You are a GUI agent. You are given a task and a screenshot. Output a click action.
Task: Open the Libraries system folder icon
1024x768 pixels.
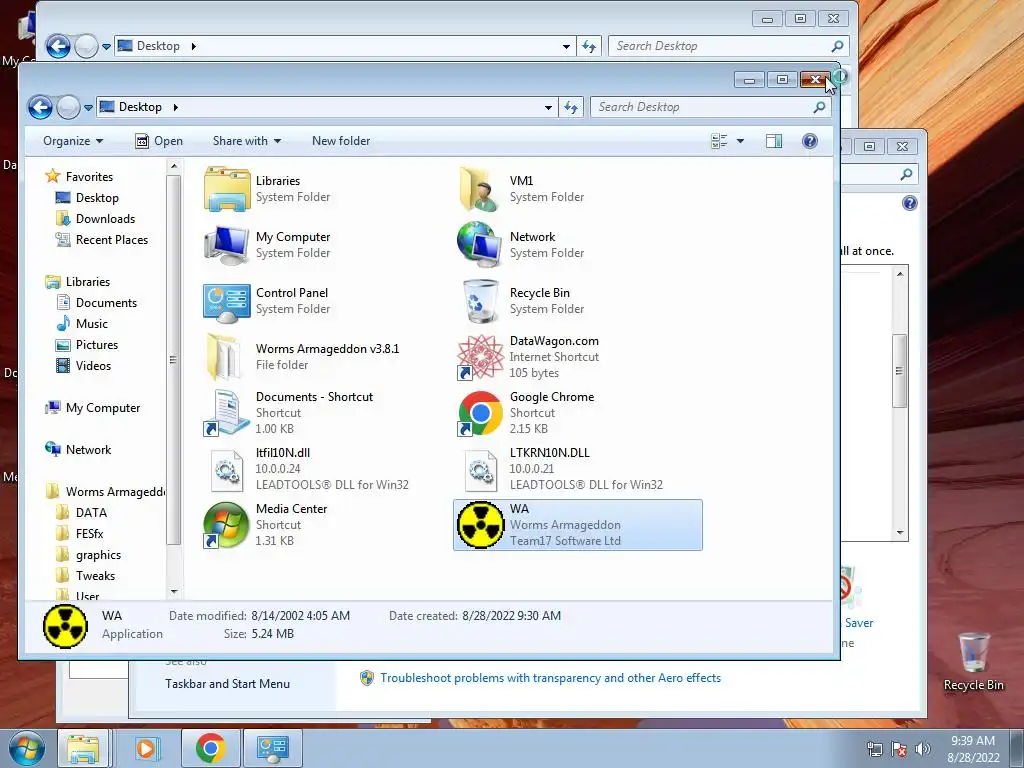click(227, 189)
